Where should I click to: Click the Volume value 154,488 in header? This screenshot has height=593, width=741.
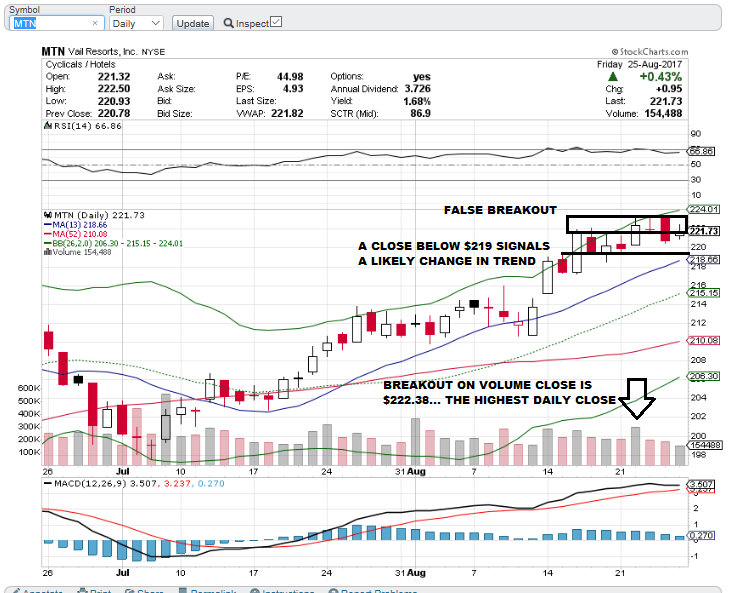pos(663,113)
